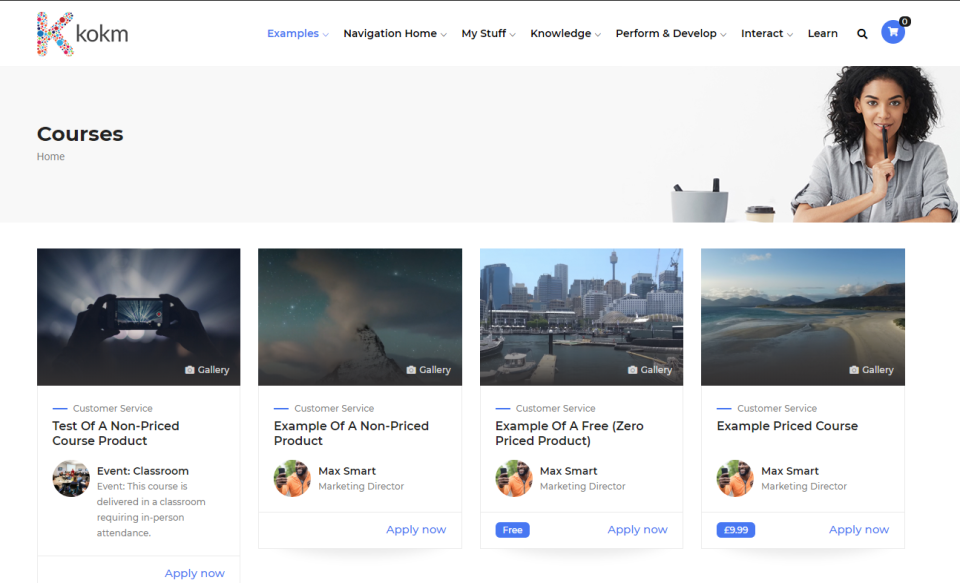960x583 pixels.
Task: Open Gallery on the Test Of A Non-Priced card
Action: 207,369
